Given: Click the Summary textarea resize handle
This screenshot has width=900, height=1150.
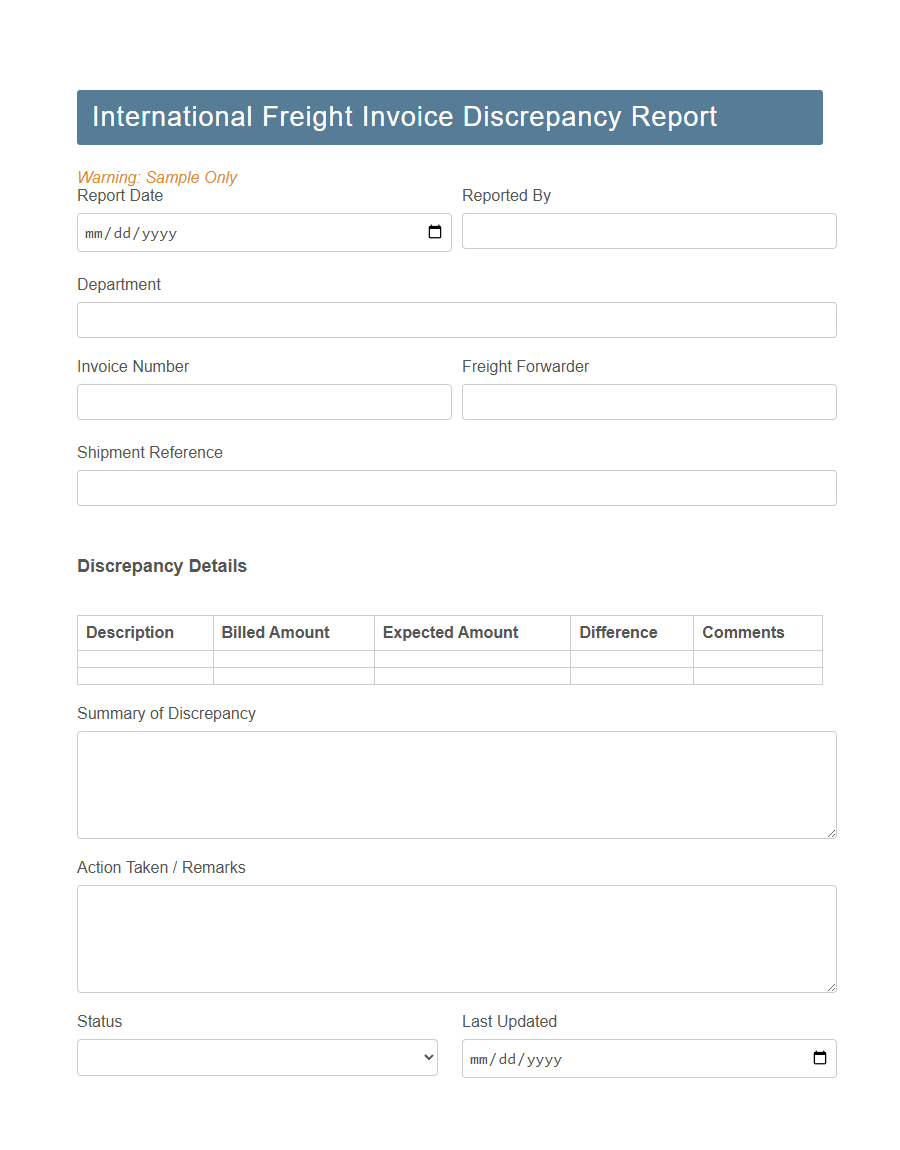Looking at the screenshot, I should (831, 834).
